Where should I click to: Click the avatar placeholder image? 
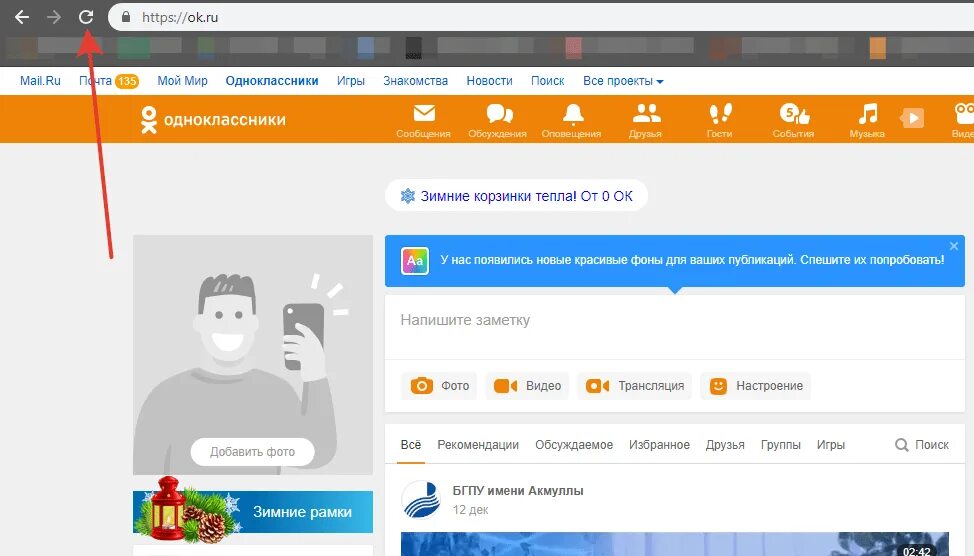(253, 355)
